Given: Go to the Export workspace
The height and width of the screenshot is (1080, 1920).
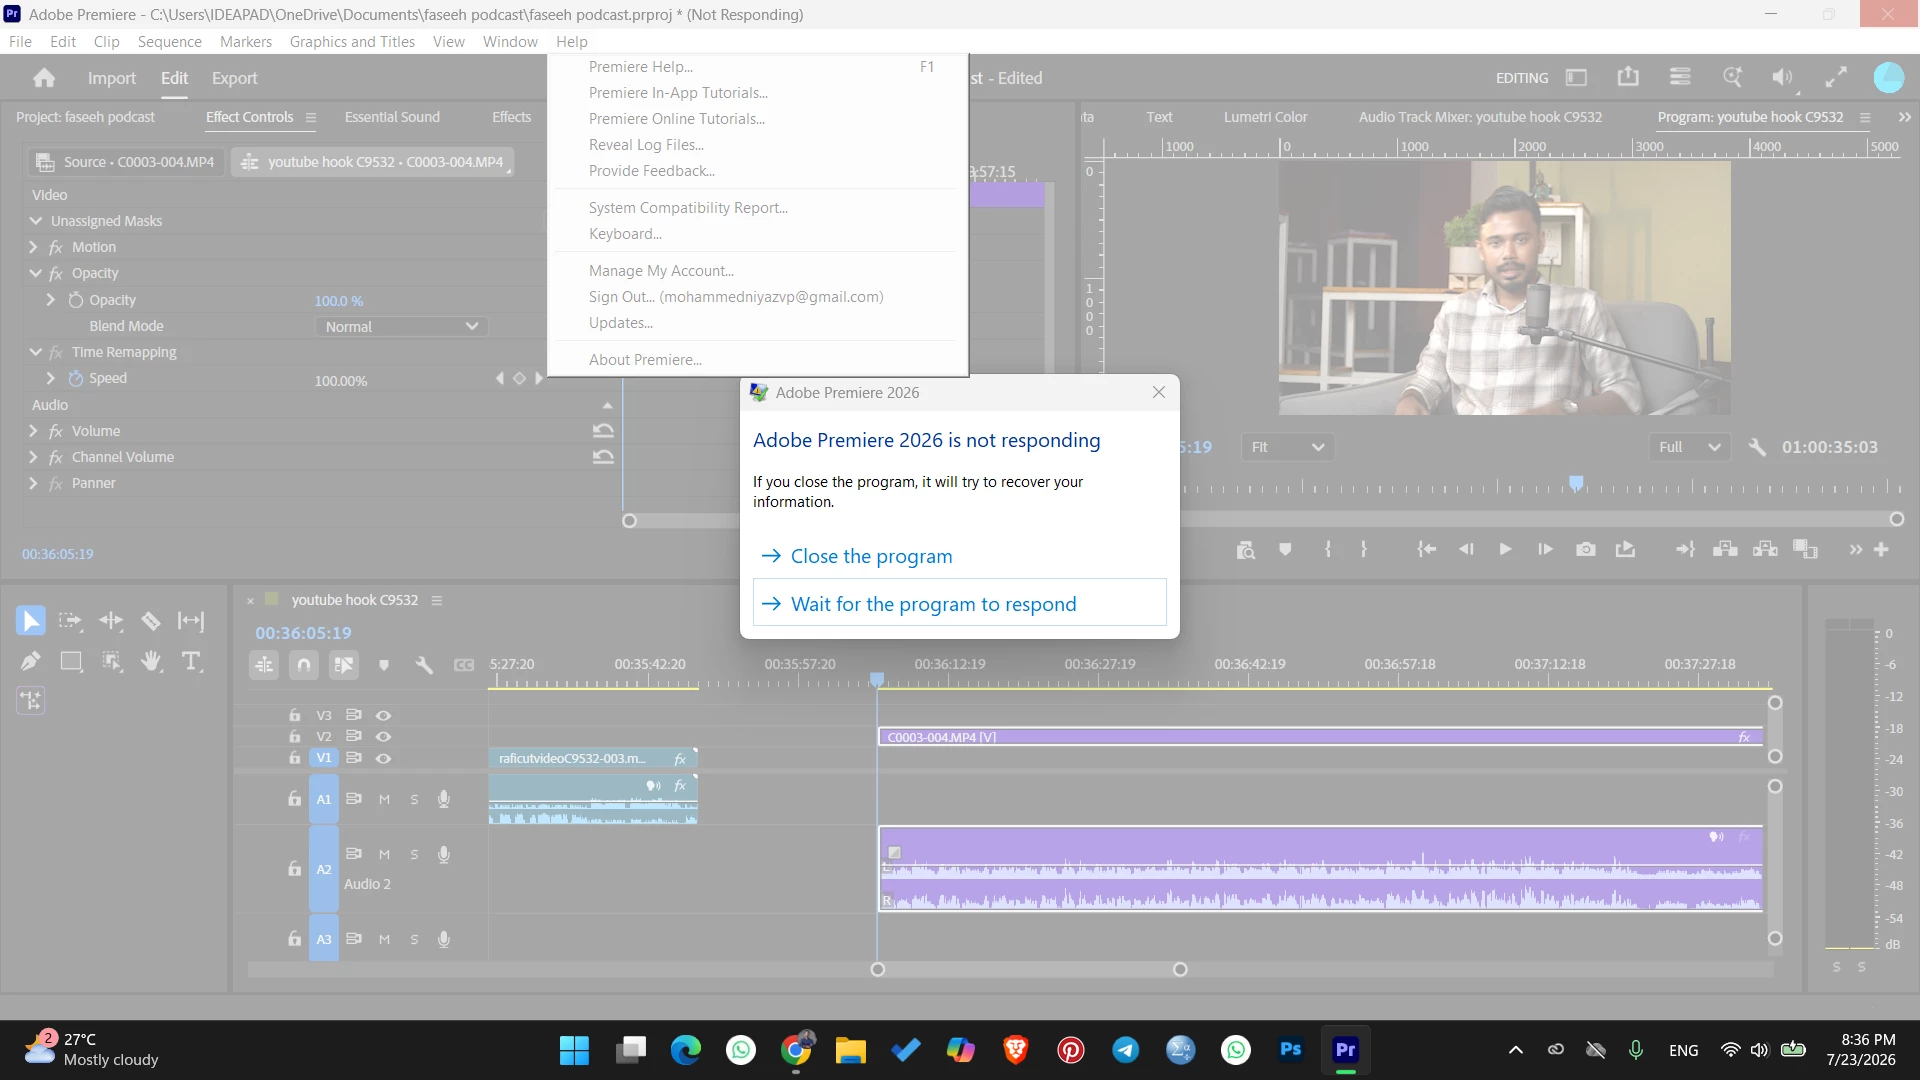Looking at the screenshot, I should click(x=234, y=78).
